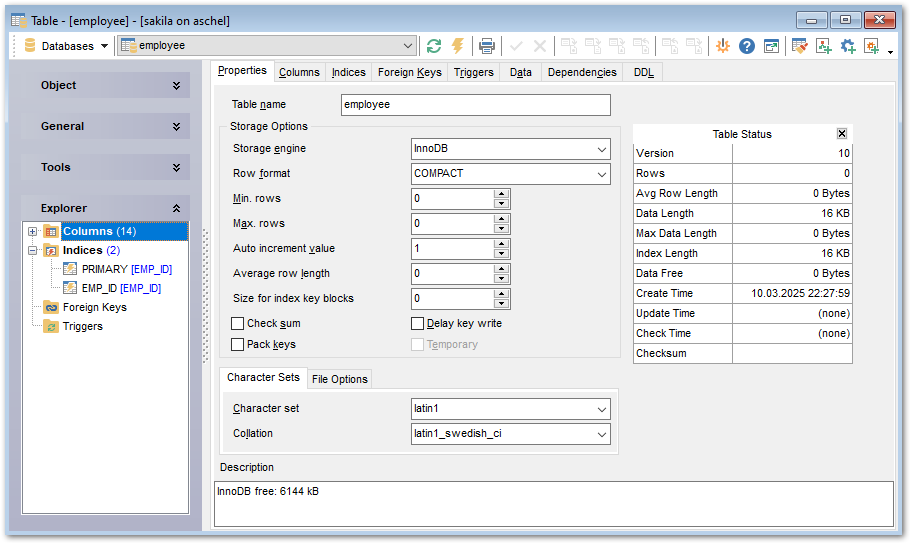Click the Table name input field
This screenshot has height=544, width=911.
pyautogui.click(x=475, y=105)
